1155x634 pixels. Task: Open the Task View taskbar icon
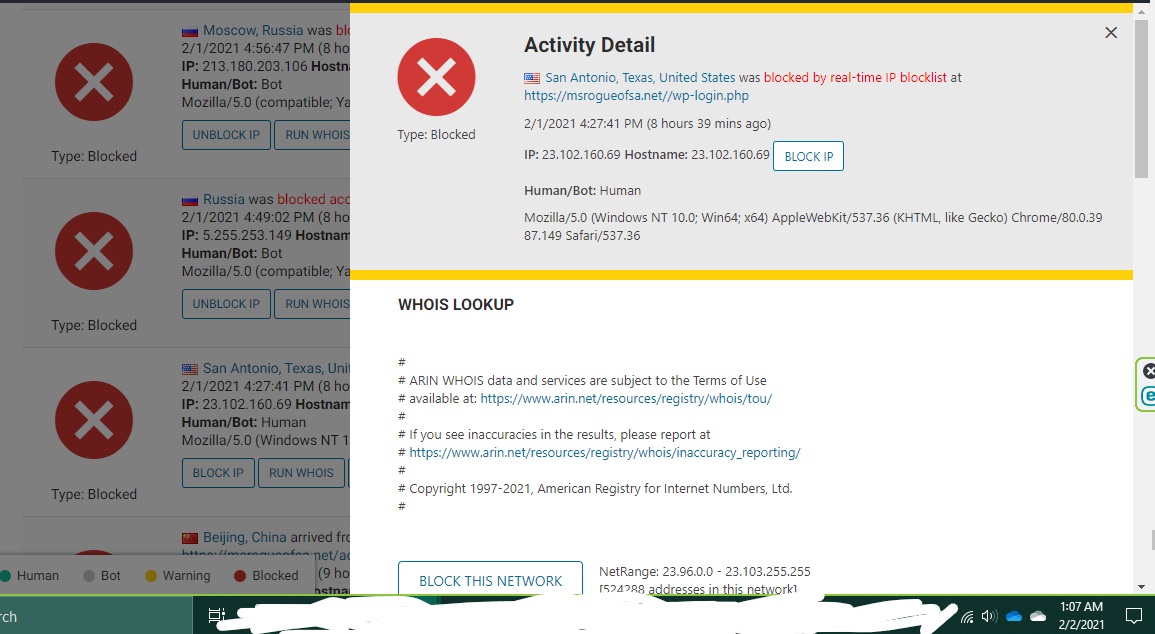tap(215, 616)
